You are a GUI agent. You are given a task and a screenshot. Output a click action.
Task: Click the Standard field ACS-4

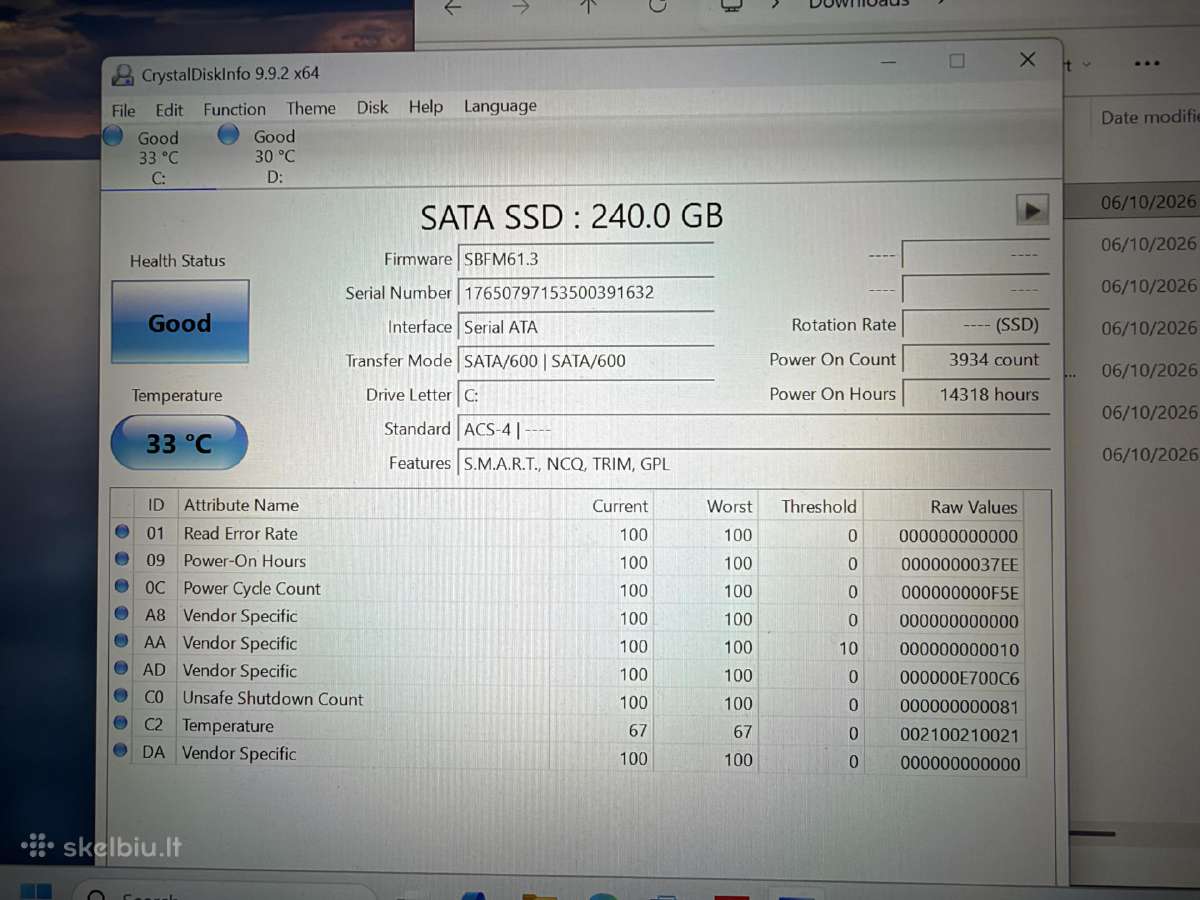(754, 430)
